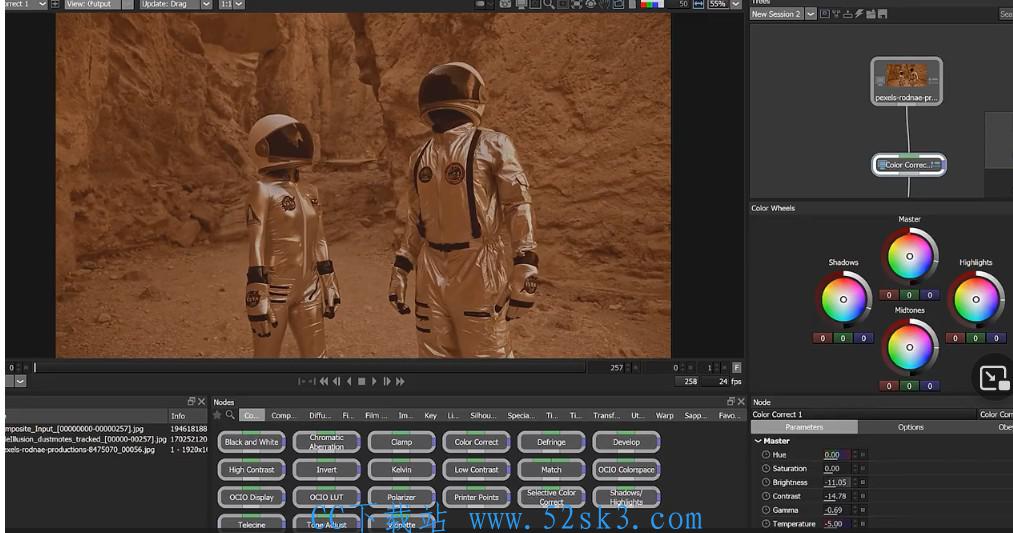1013x533 pixels.
Task: Select the Comp... node category tab
Action: click(x=283, y=415)
